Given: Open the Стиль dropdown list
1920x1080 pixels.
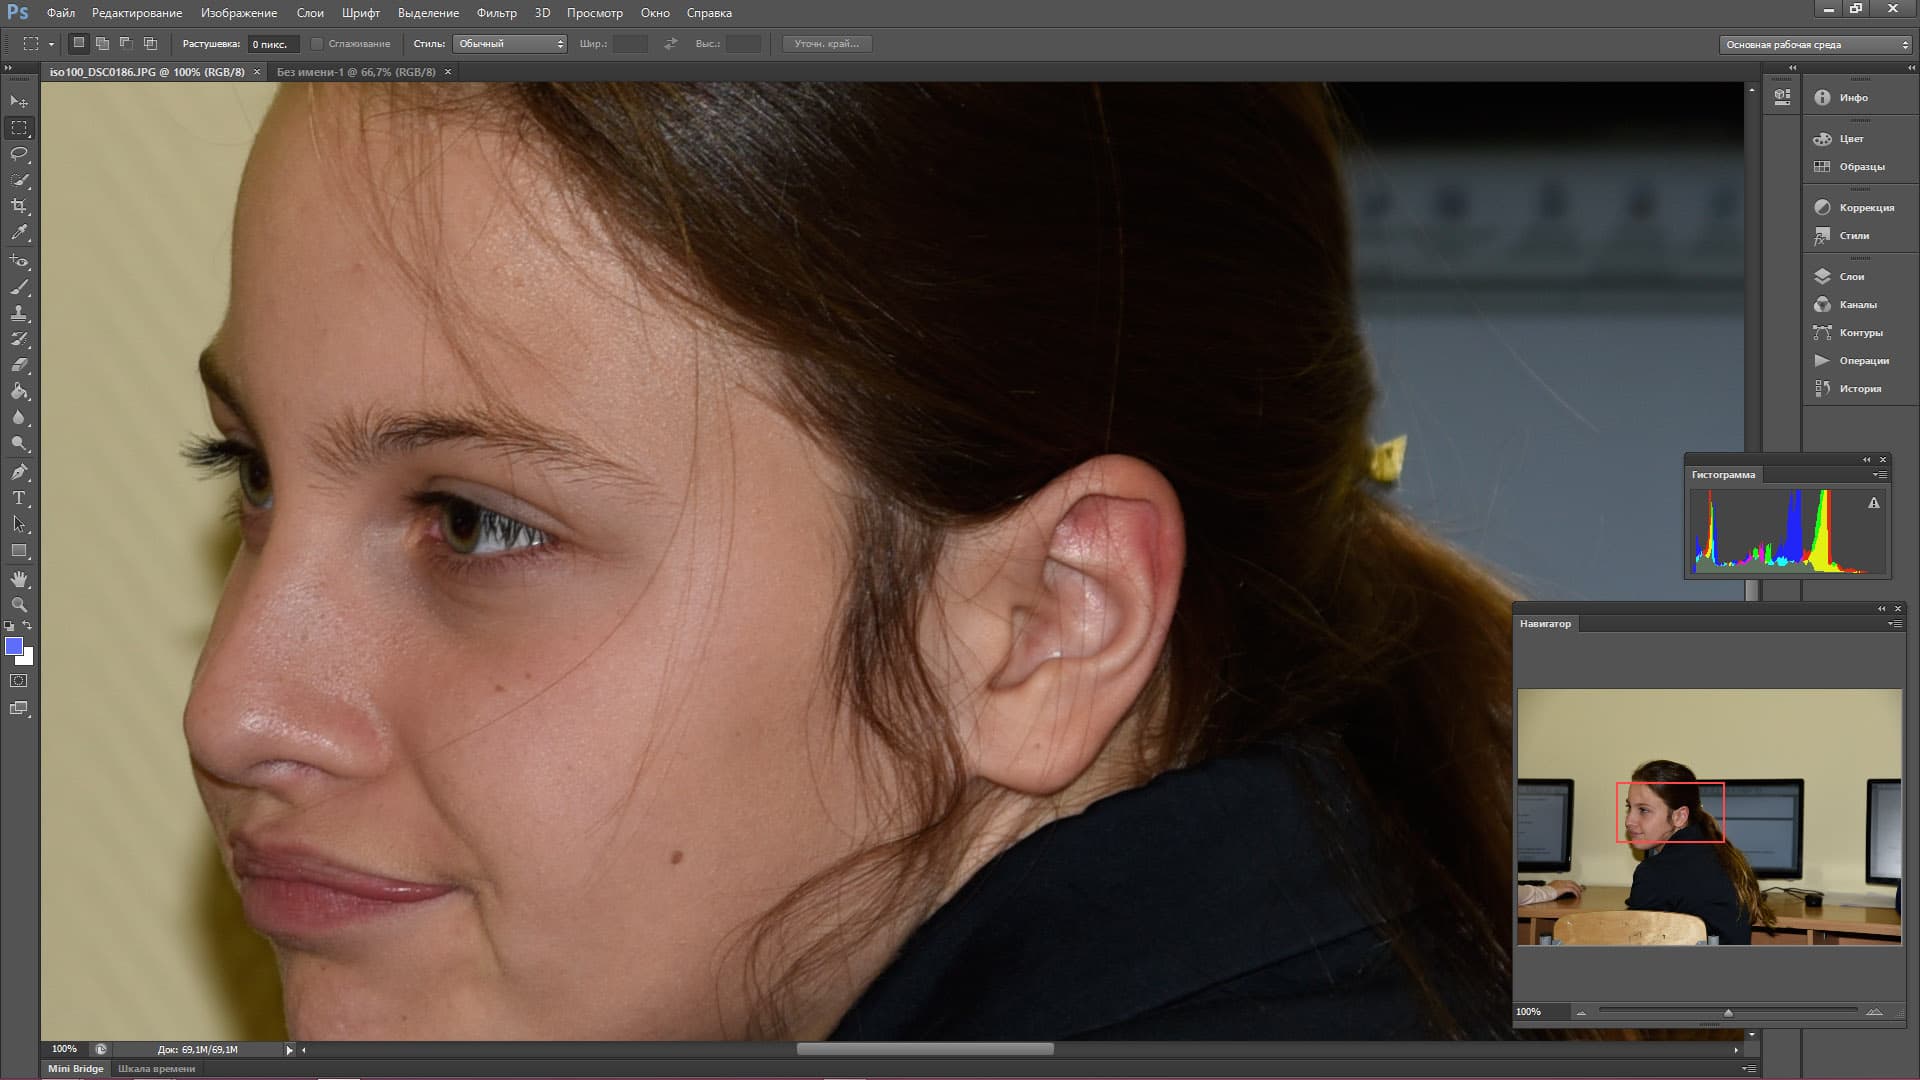Looking at the screenshot, I should coord(510,44).
